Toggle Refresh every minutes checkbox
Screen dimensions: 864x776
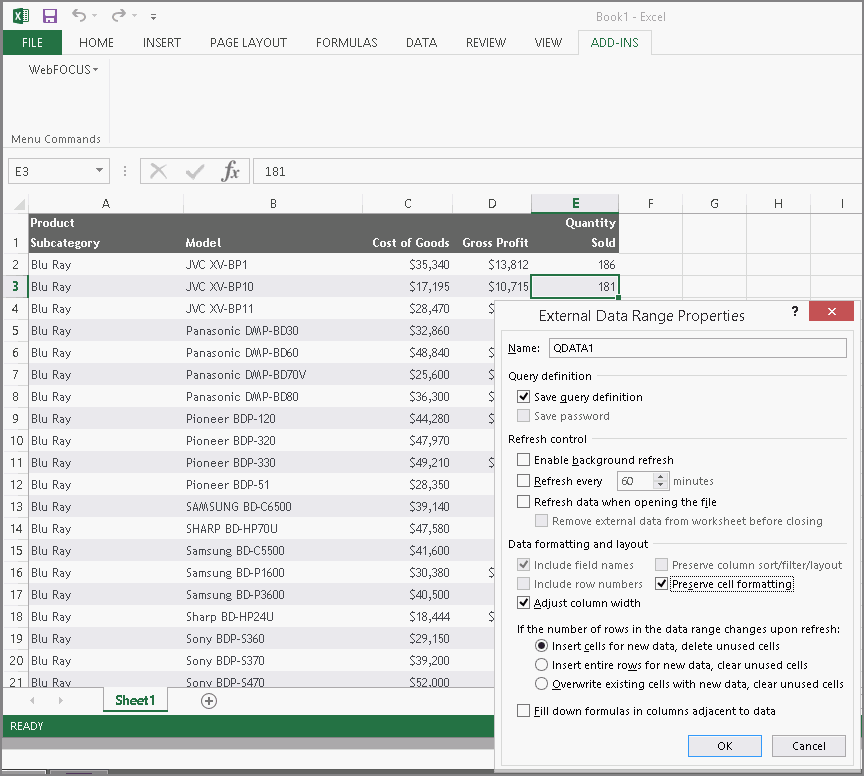(523, 481)
